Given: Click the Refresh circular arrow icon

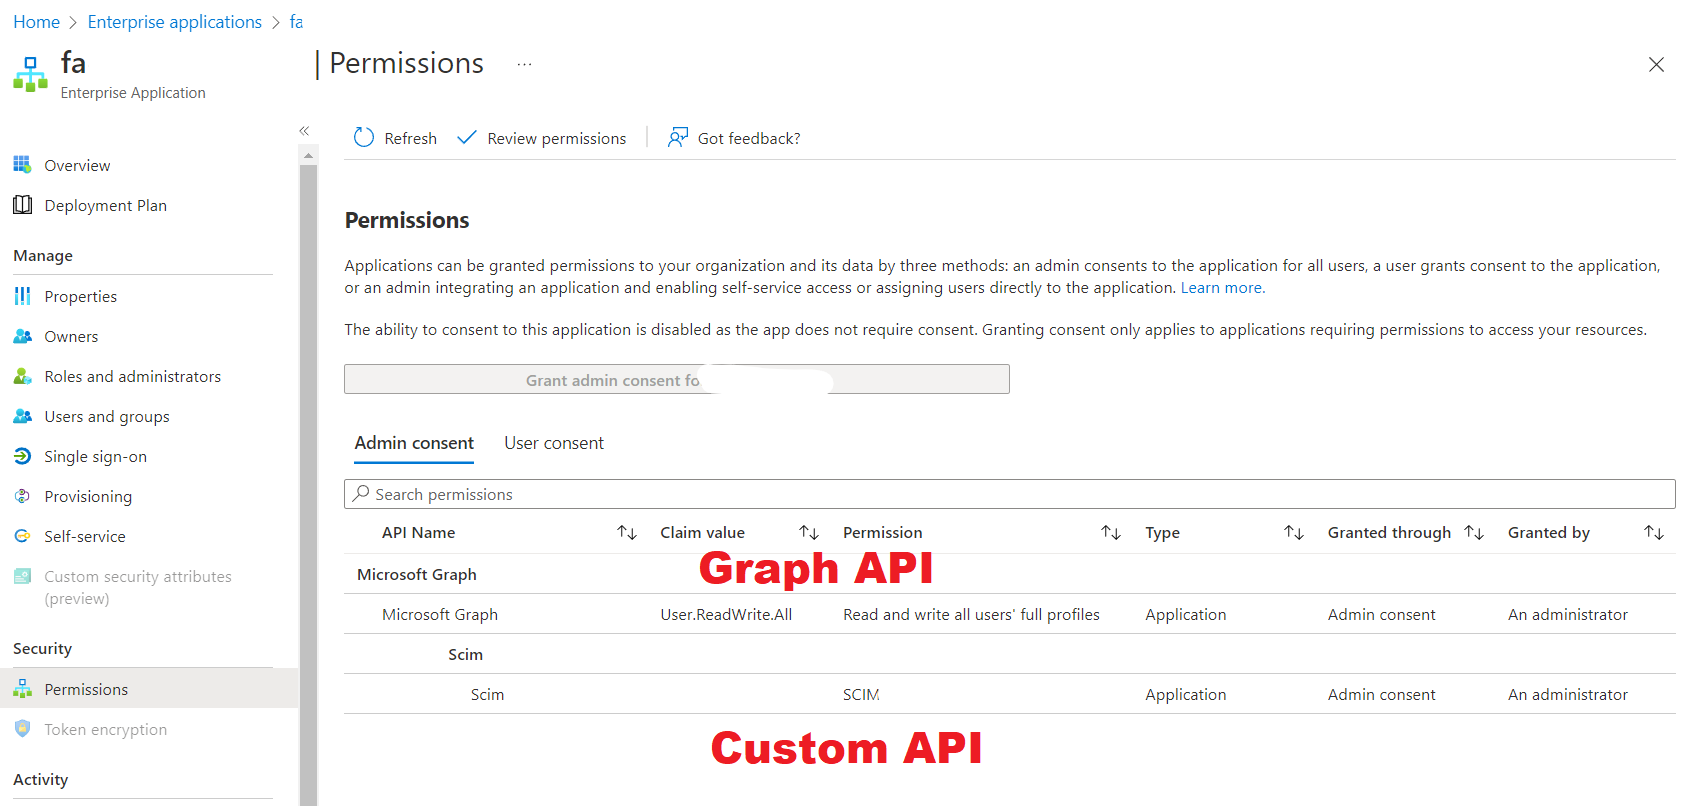Looking at the screenshot, I should point(364,137).
